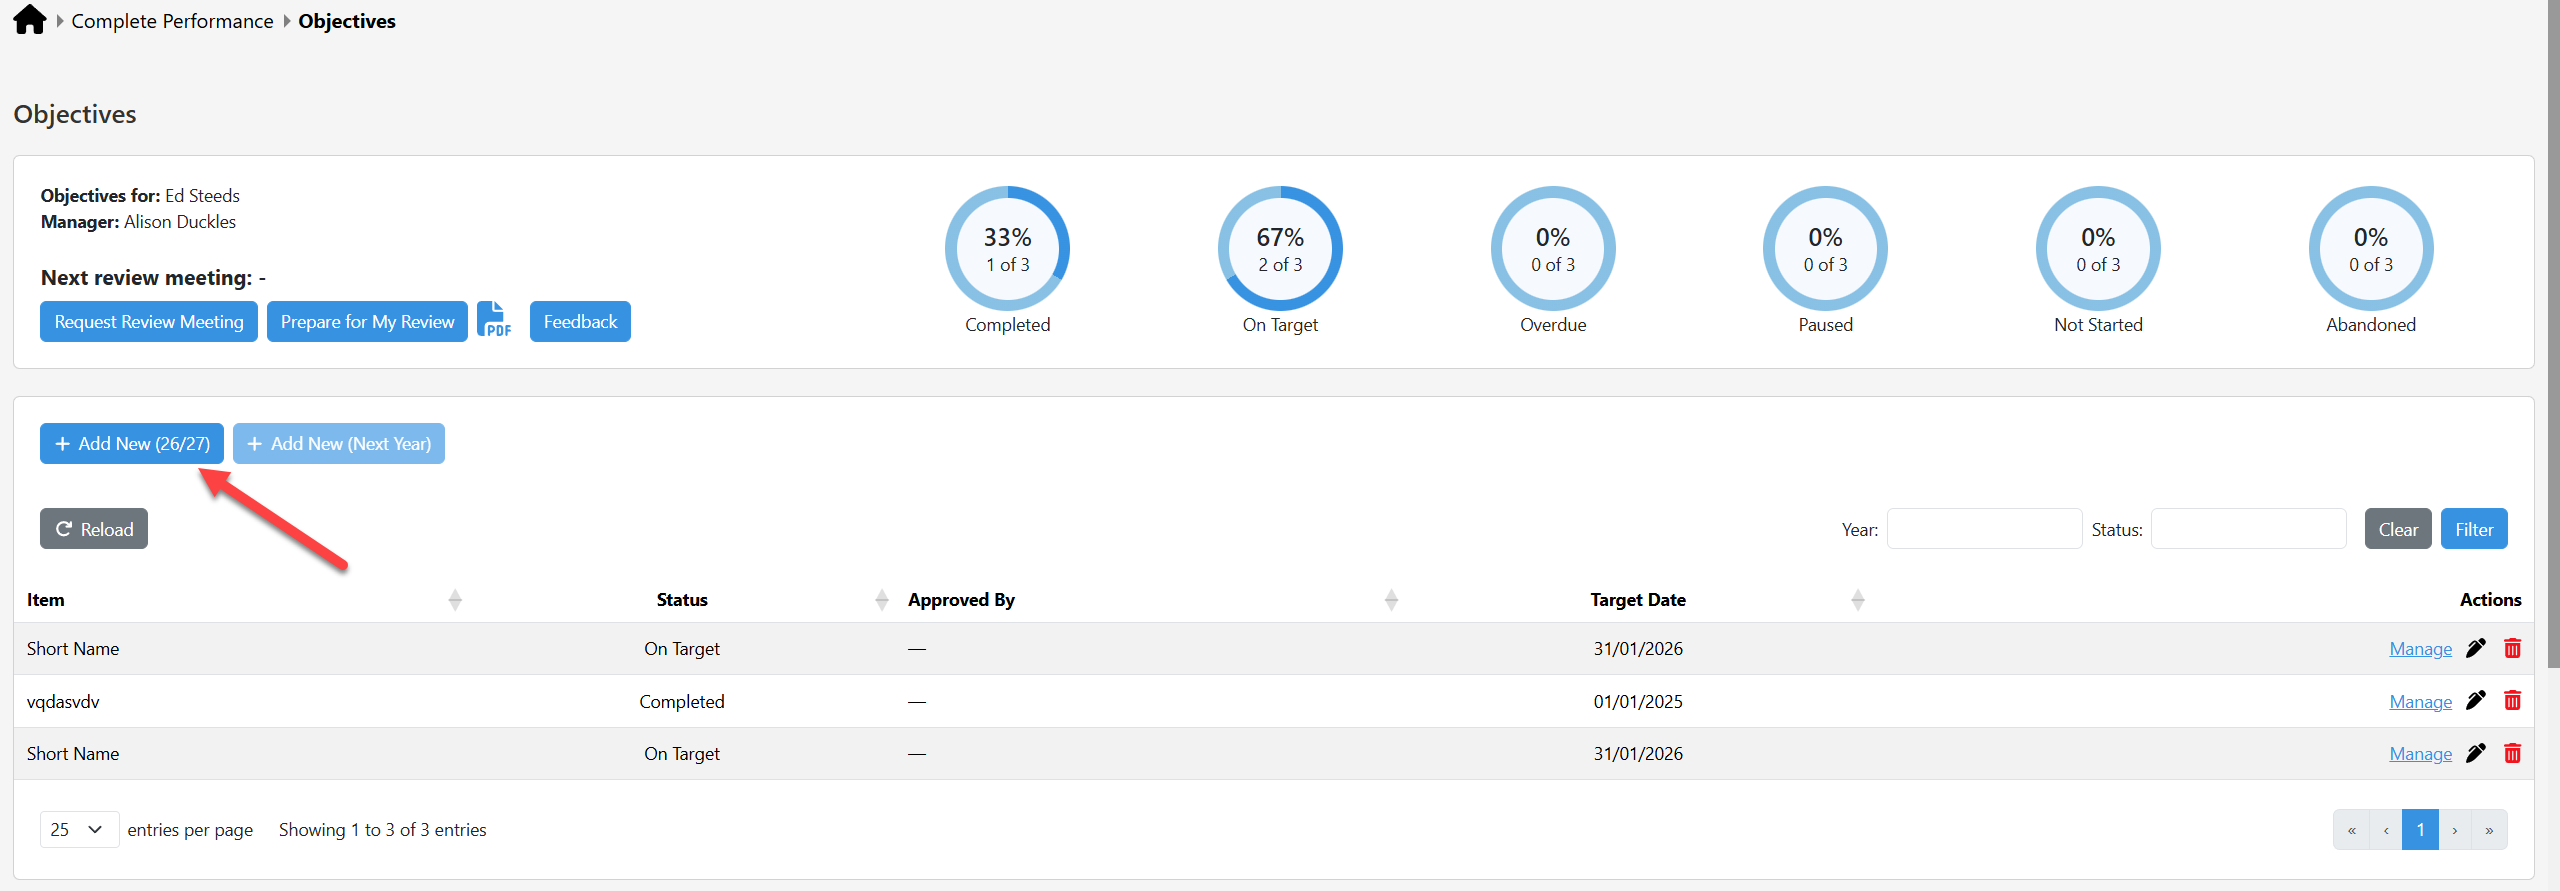Edit the vqdasvdv objective pencil icon
Screen dimensions: 2560x891
pos(2476,701)
